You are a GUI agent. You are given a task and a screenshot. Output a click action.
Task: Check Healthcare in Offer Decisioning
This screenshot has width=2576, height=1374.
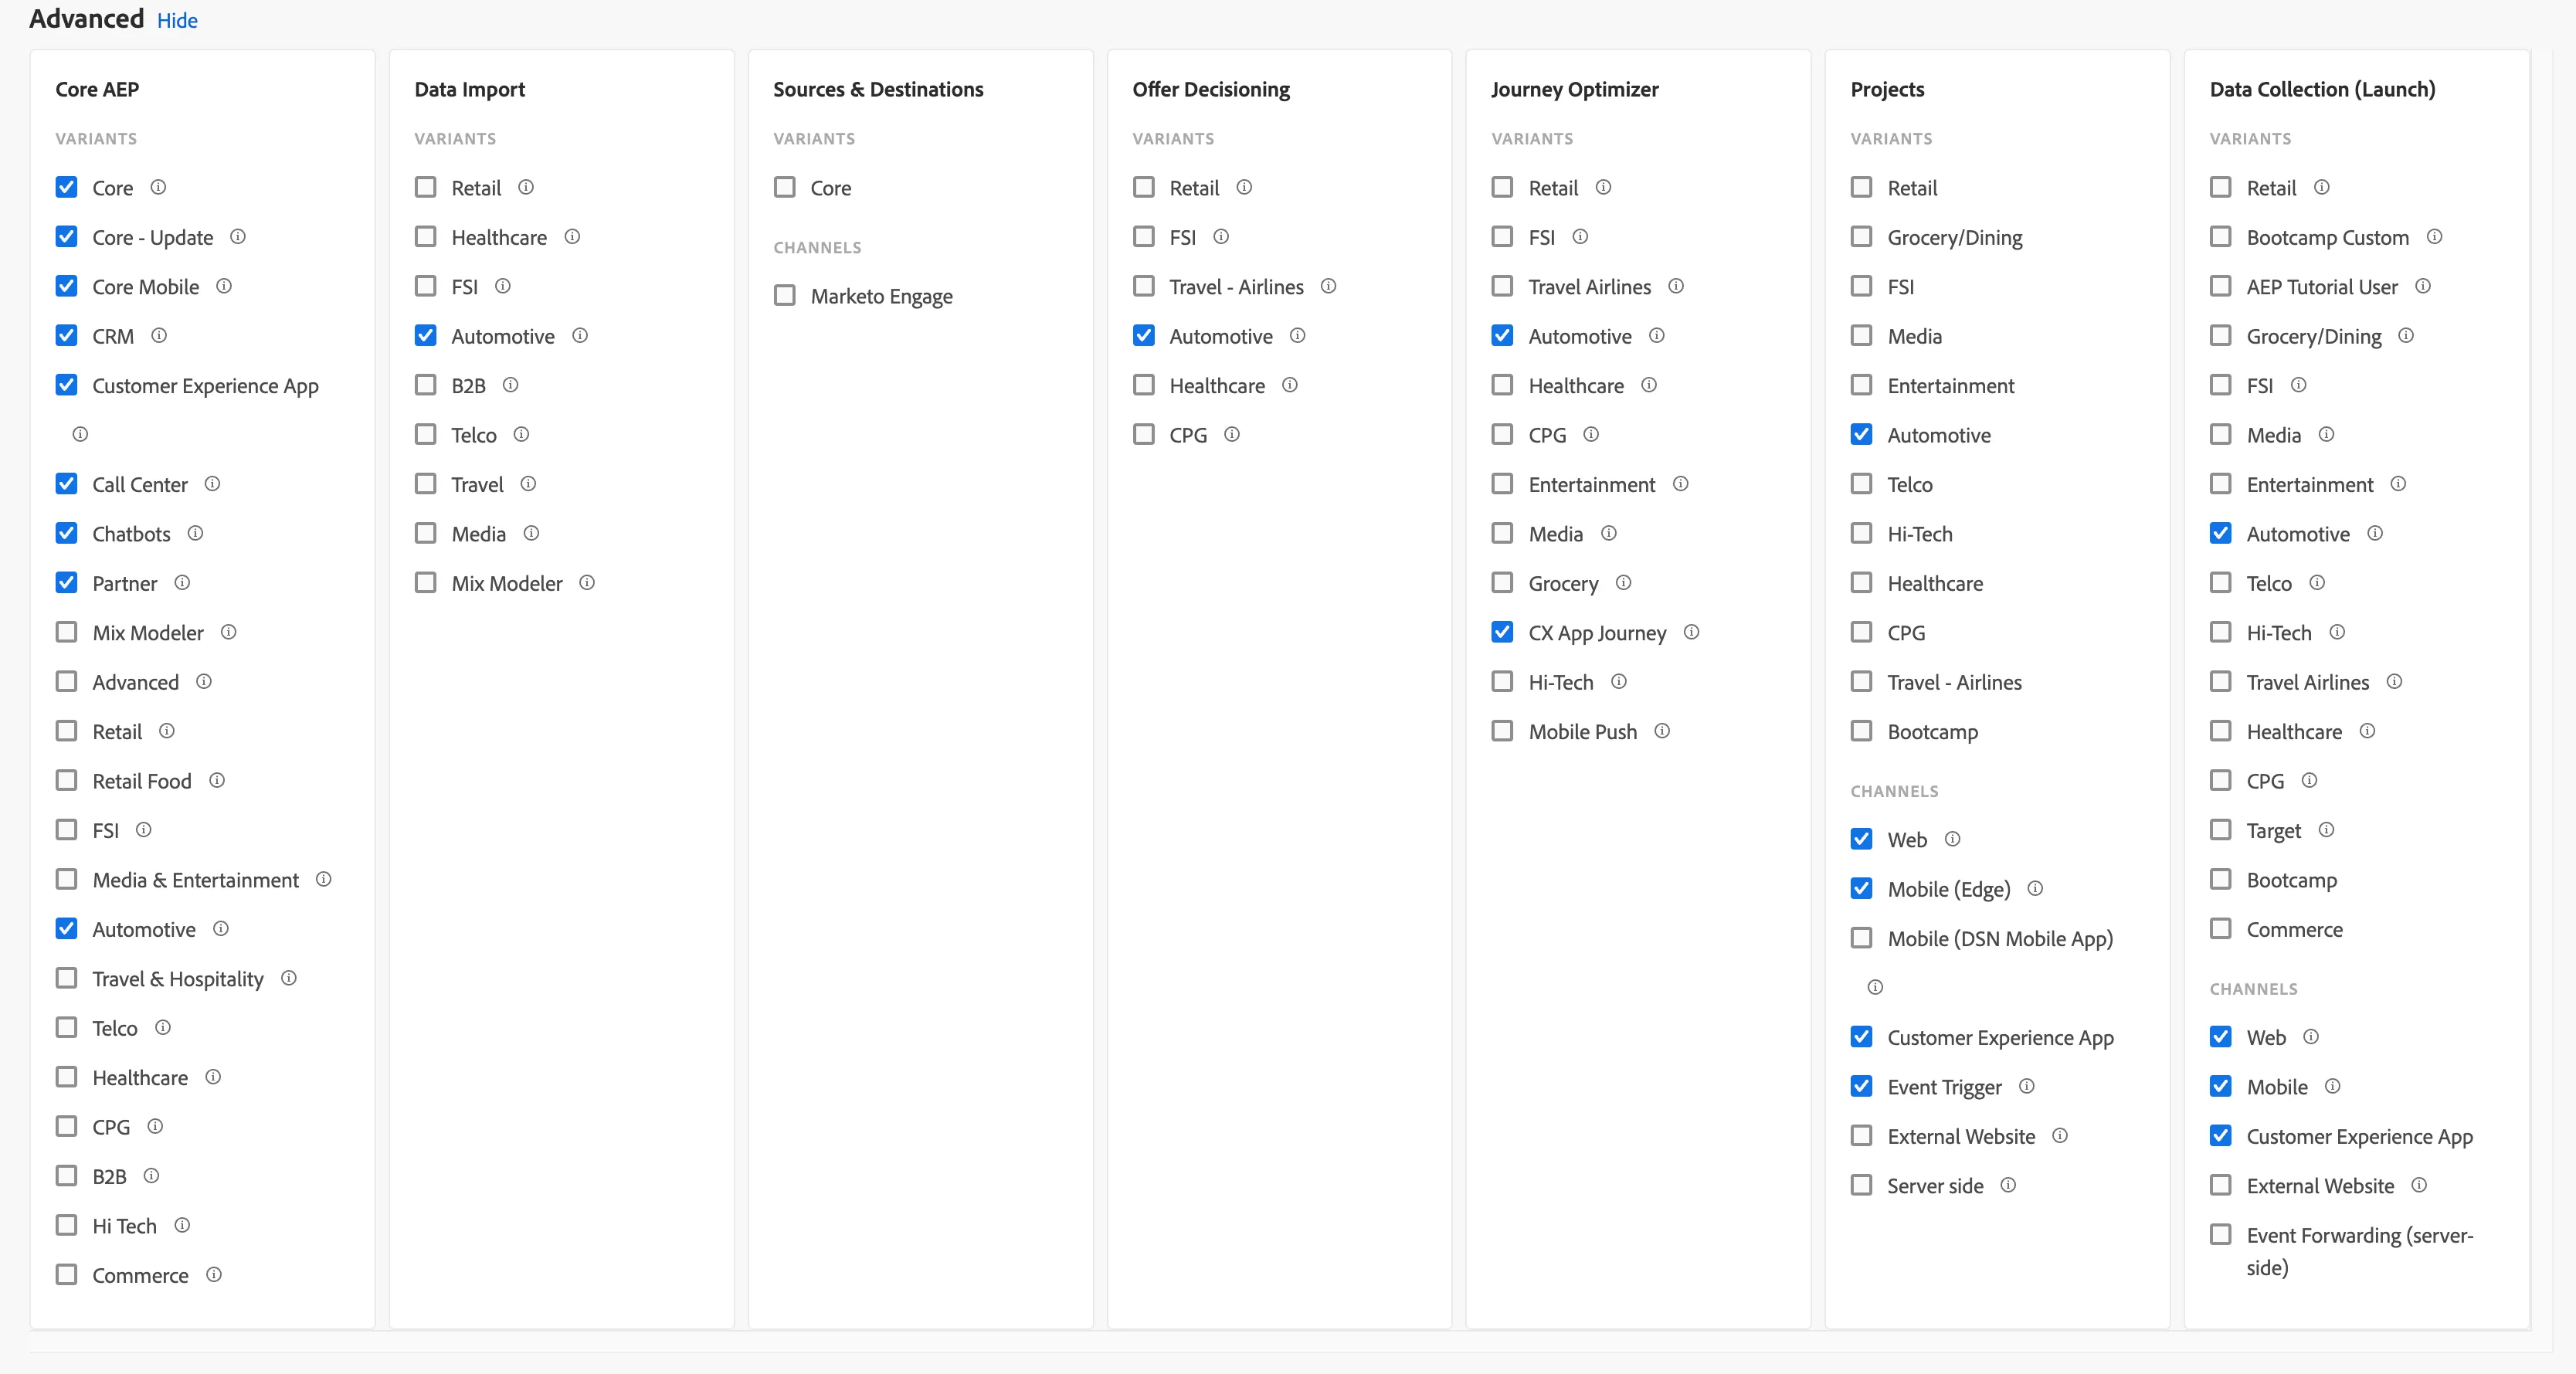1144,385
